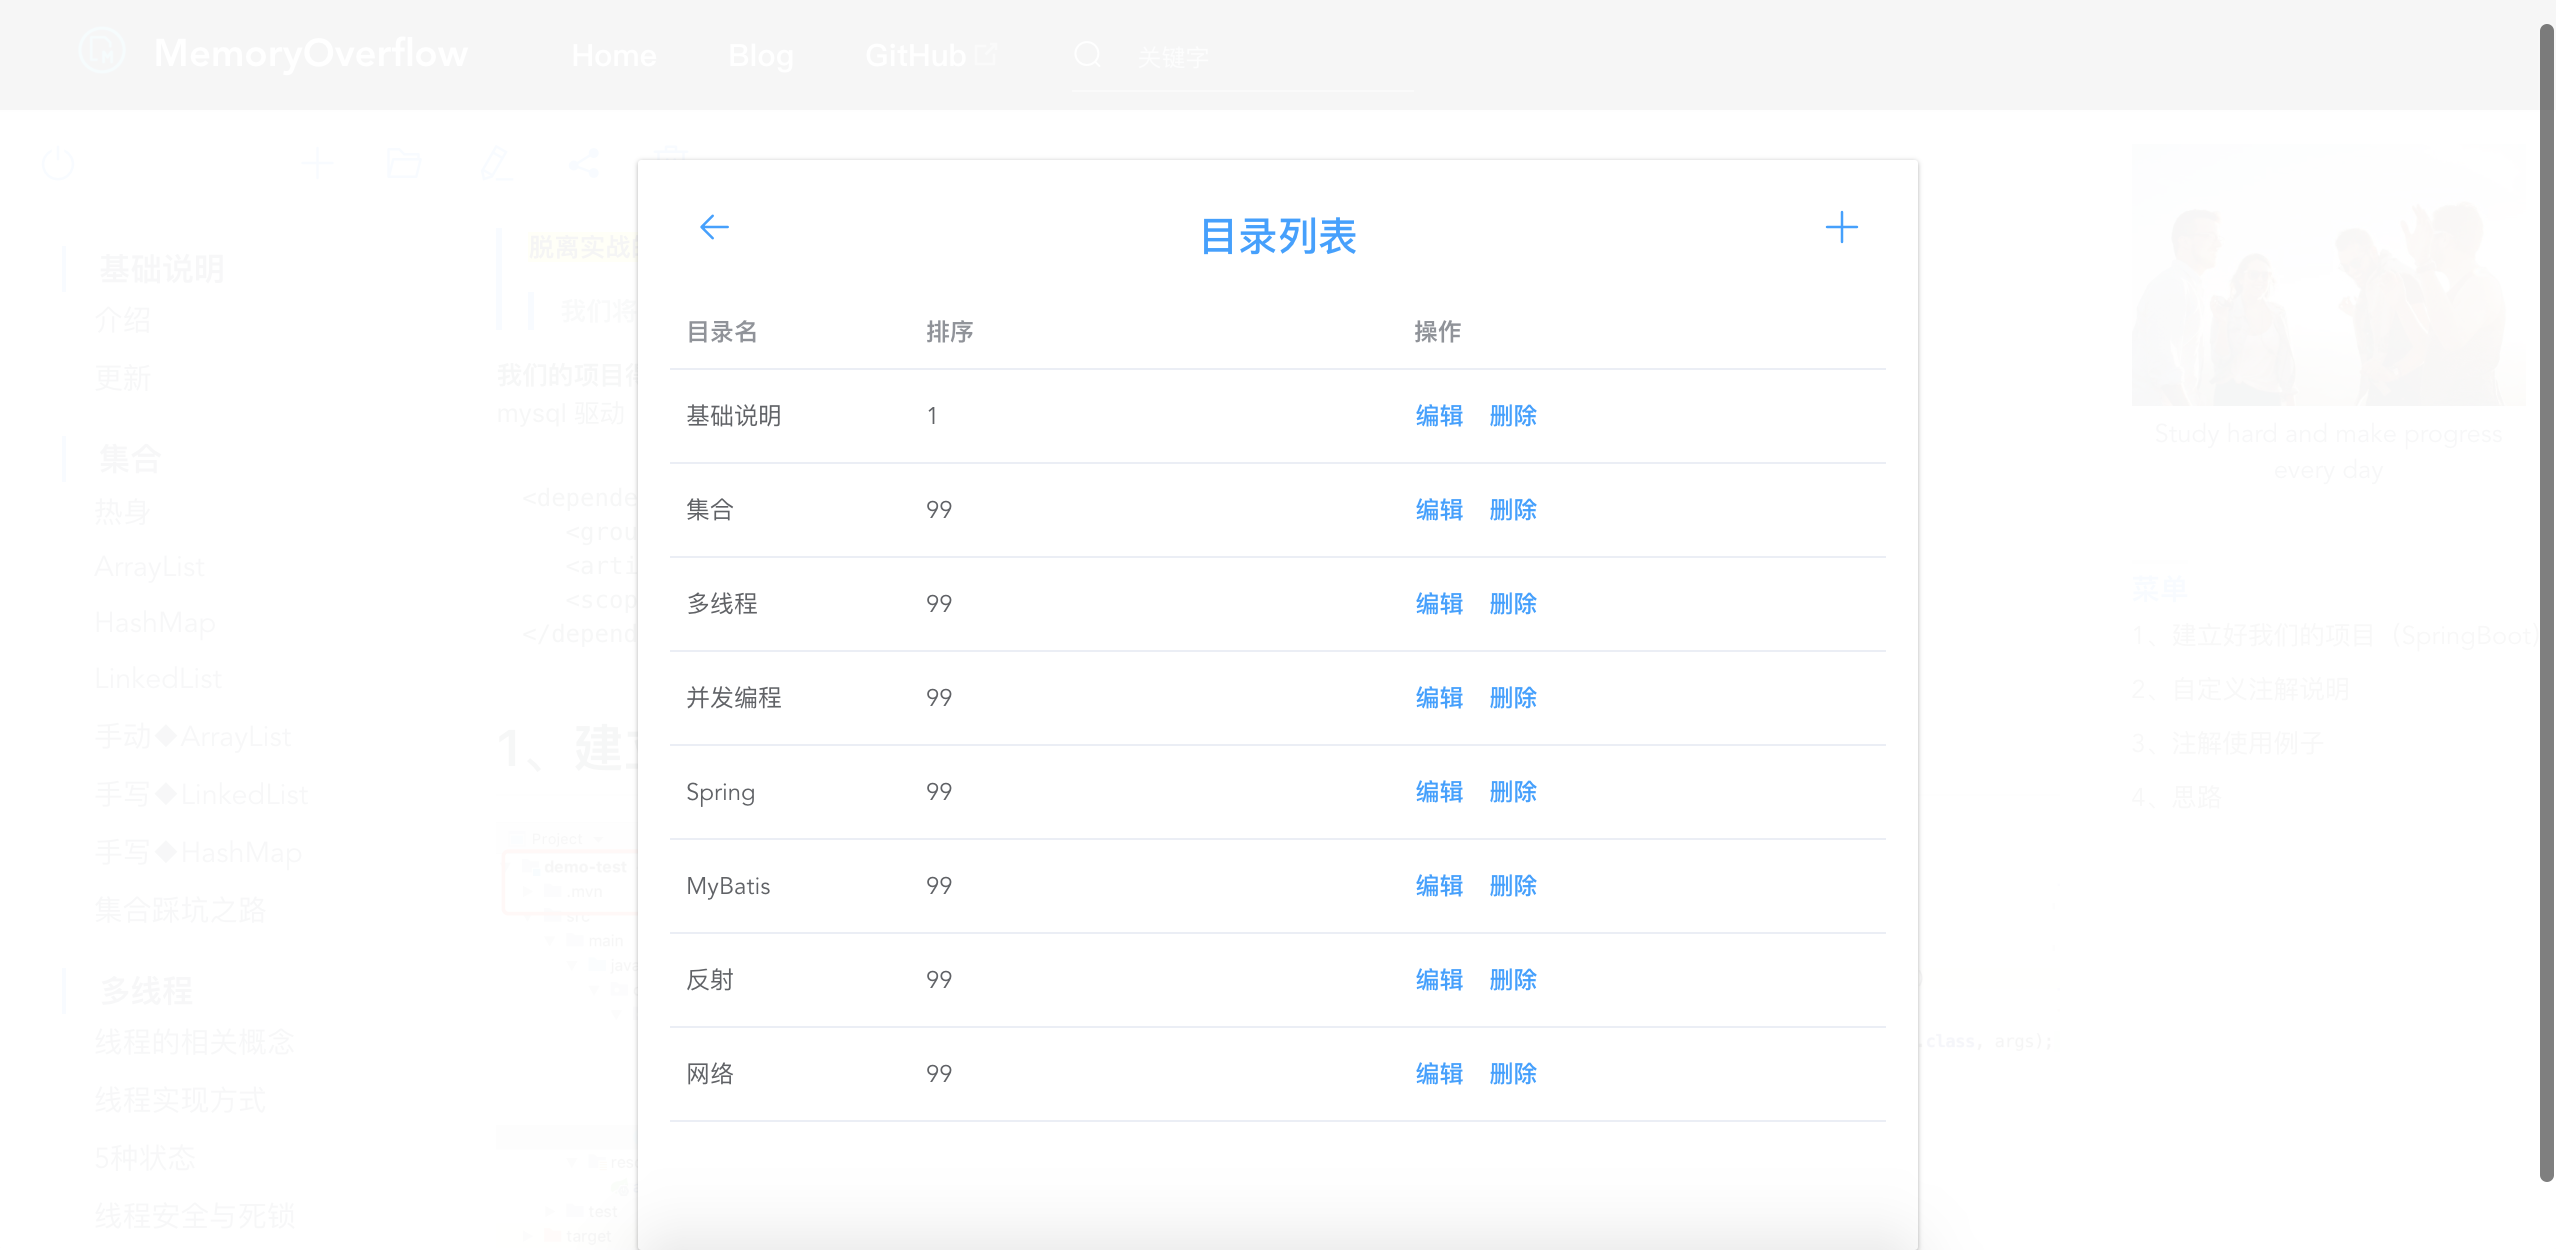Click the team photo thumbnail on the right
Screen dimensions: 2556x1250
click(2328, 275)
